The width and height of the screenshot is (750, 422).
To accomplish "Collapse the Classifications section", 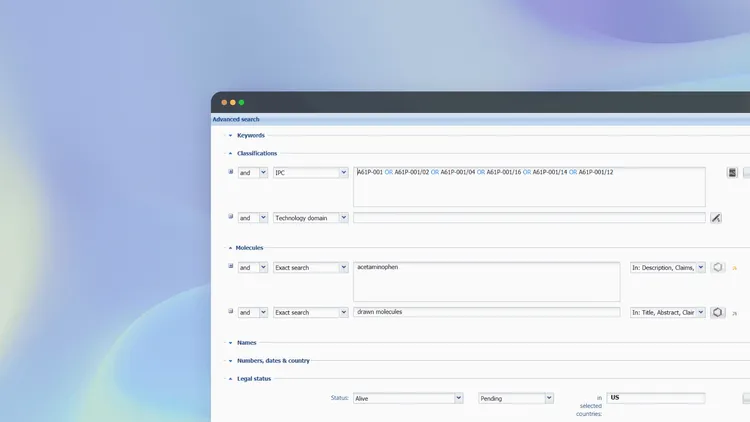I will point(231,154).
